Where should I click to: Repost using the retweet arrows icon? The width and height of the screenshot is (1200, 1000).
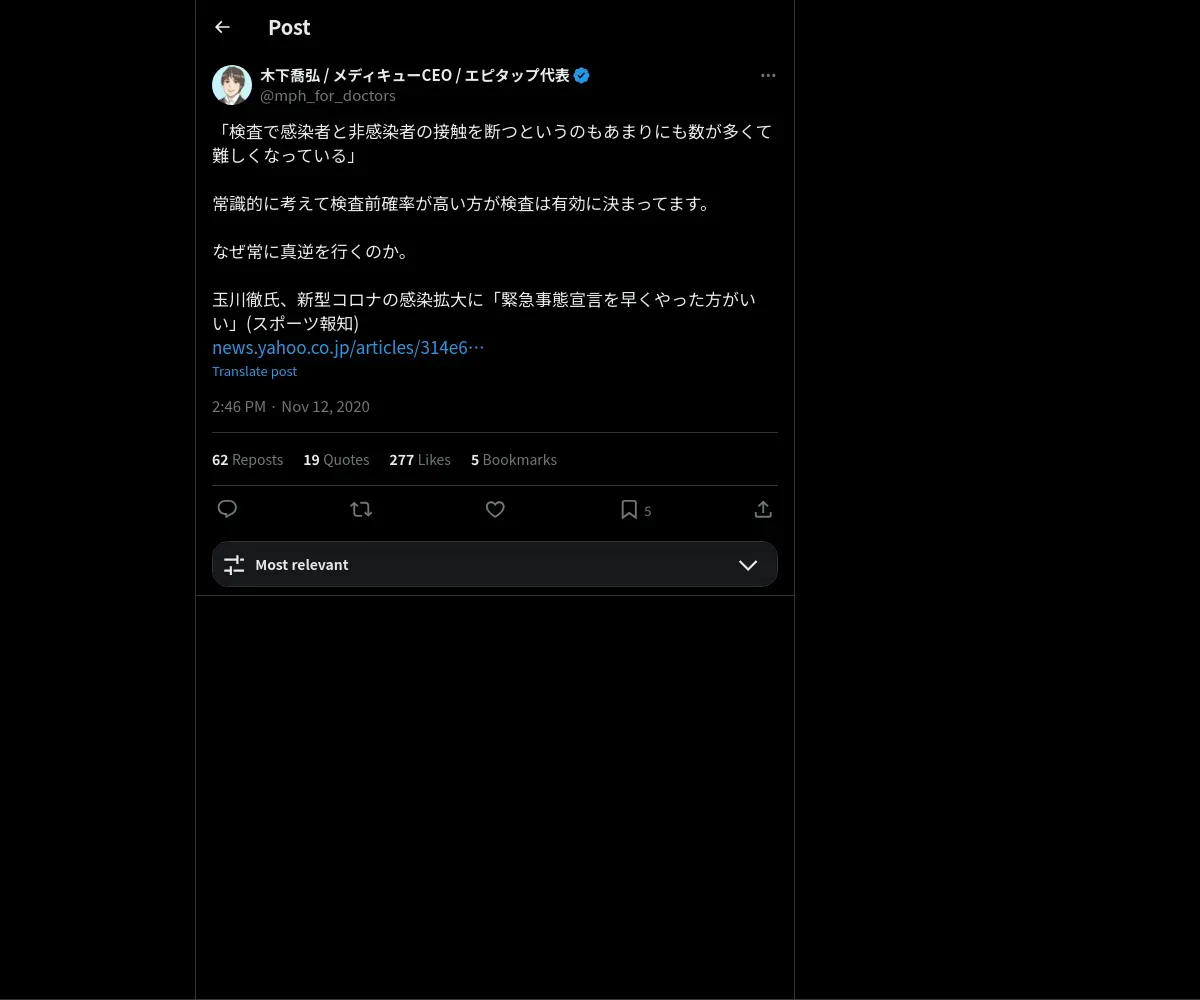click(x=361, y=509)
